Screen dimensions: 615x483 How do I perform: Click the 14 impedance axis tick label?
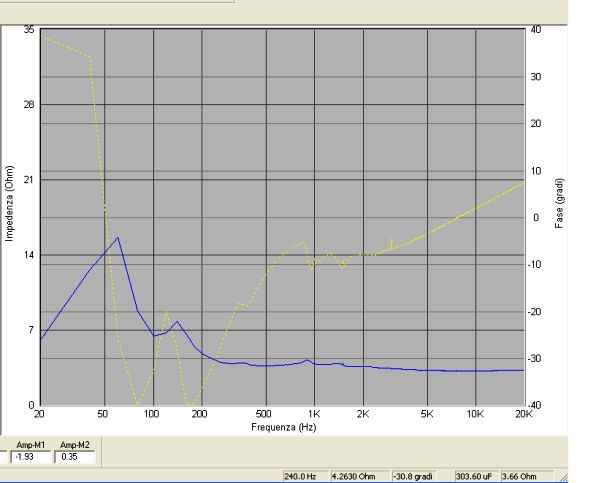(x=29, y=255)
